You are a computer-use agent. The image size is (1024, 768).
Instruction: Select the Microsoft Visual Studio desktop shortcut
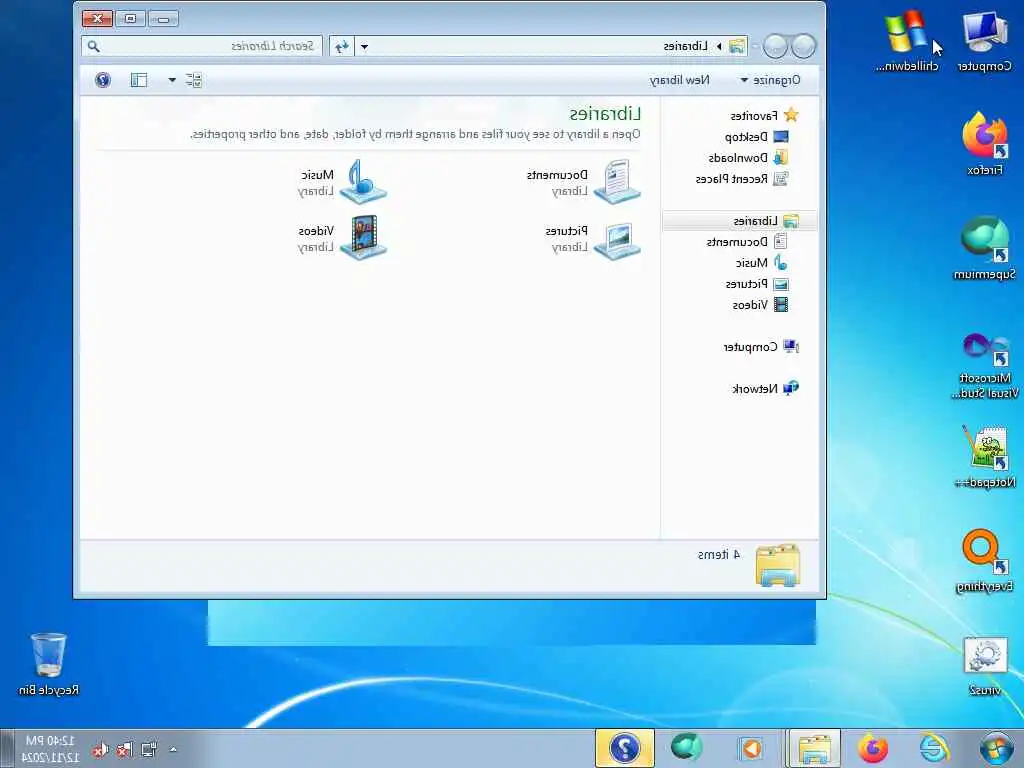(x=984, y=366)
